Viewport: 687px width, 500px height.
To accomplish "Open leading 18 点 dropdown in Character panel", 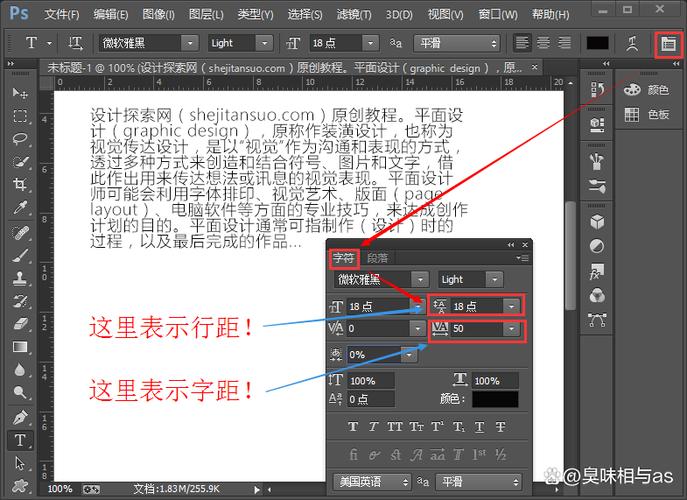I will coord(511,306).
